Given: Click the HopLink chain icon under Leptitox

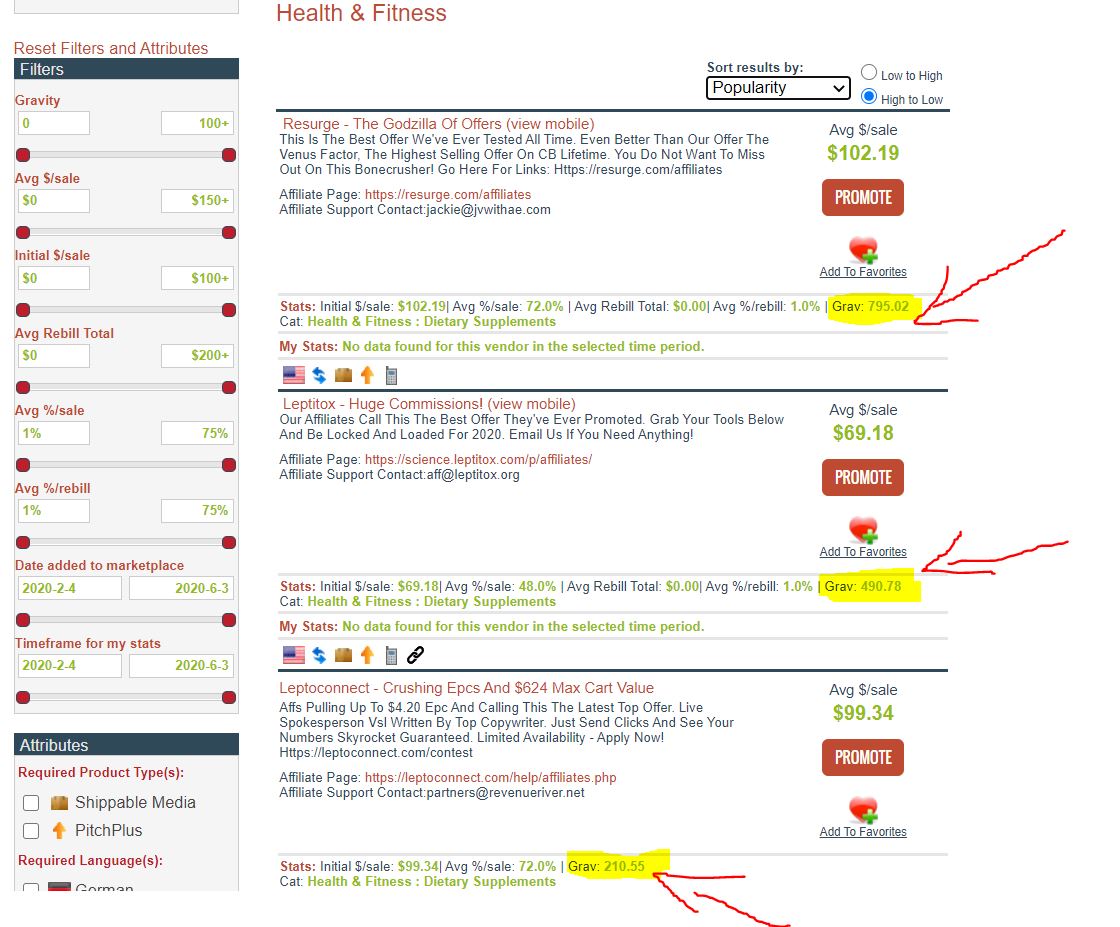Looking at the screenshot, I should (x=416, y=655).
